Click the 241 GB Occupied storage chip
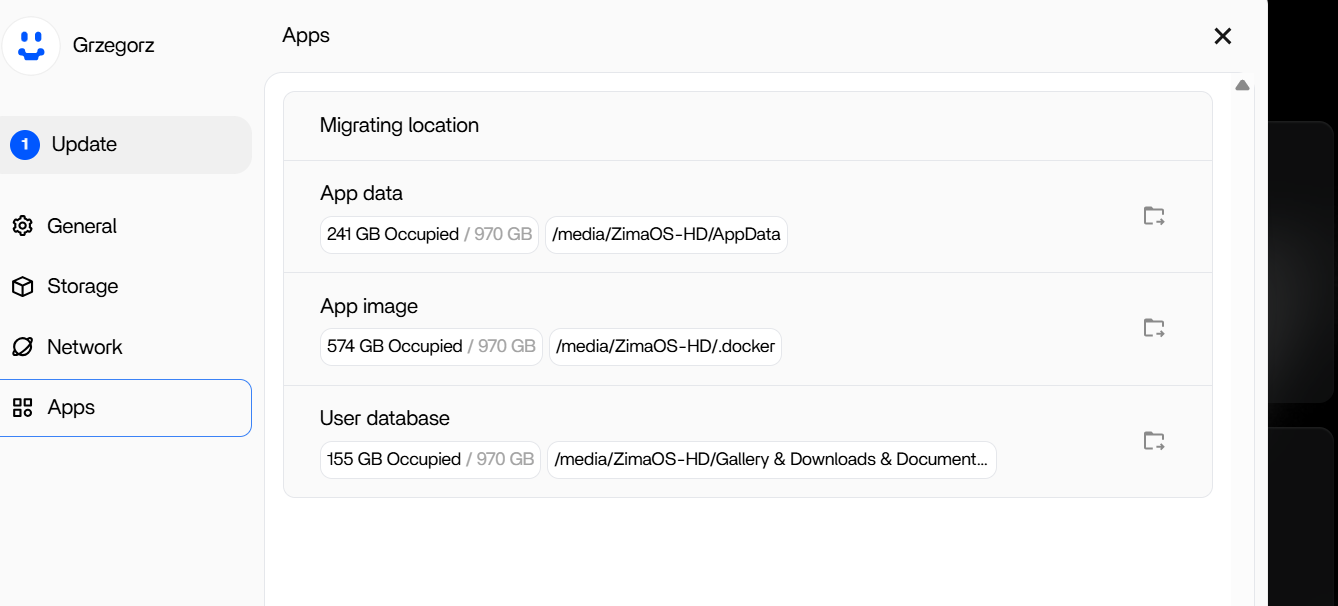1338x606 pixels. (x=429, y=235)
